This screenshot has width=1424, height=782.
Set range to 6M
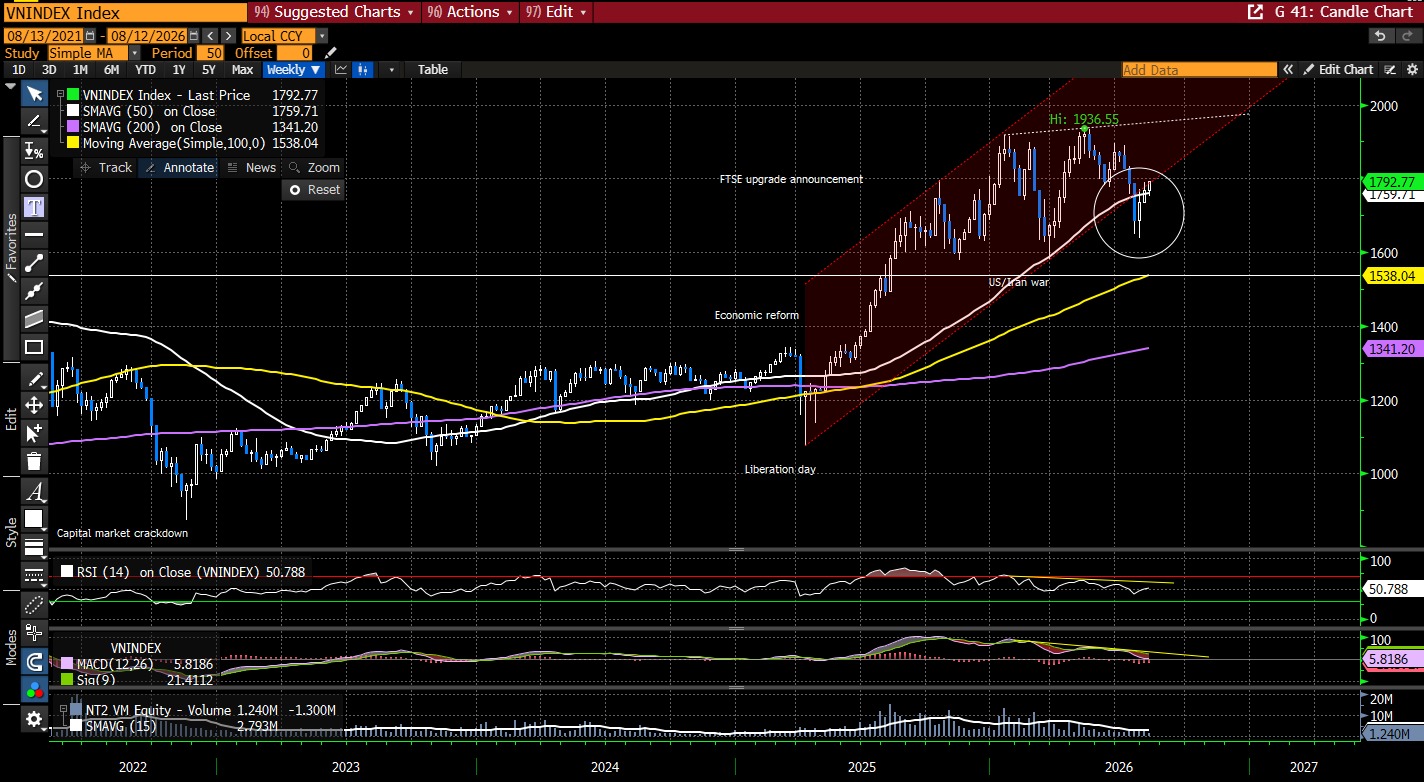[111, 70]
